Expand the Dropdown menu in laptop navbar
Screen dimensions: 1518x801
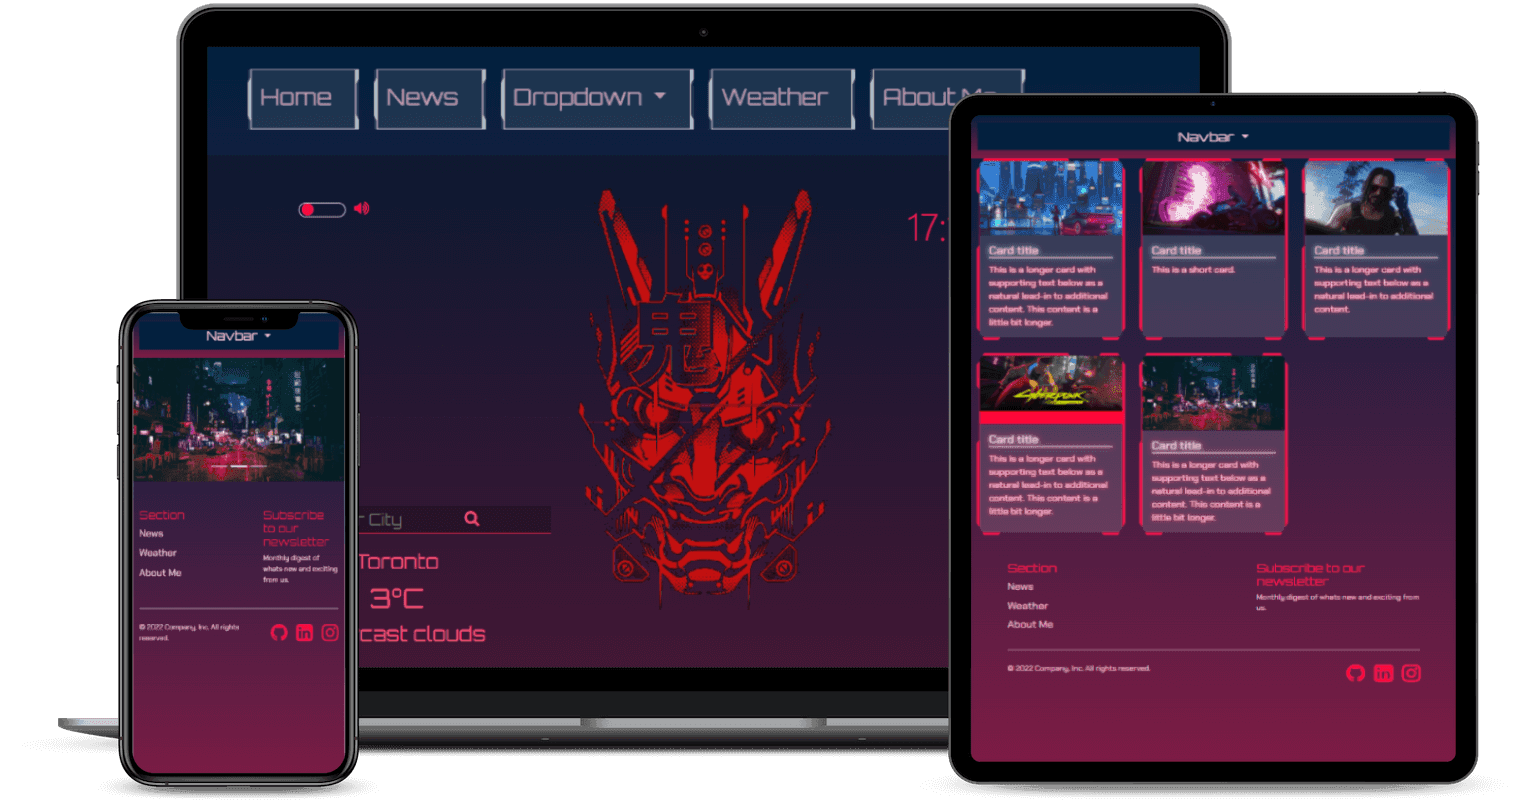597,98
